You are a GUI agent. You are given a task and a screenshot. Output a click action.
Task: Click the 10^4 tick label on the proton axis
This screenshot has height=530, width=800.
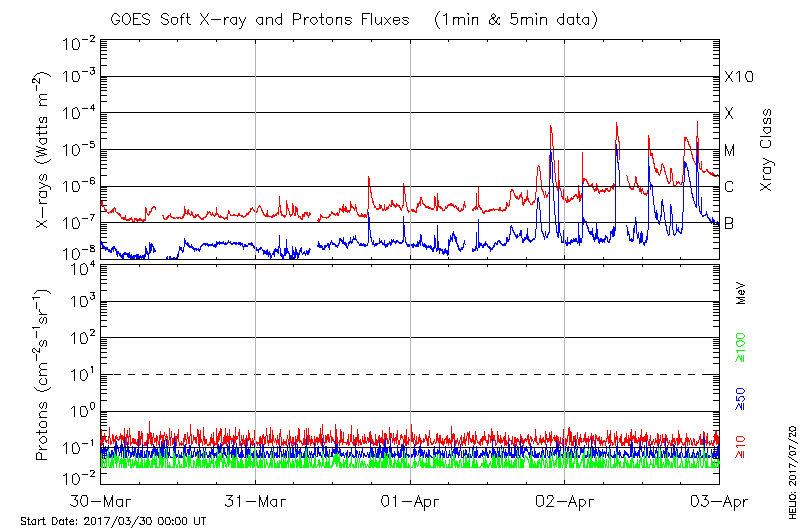pyautogui.click(x=82, y=267)
